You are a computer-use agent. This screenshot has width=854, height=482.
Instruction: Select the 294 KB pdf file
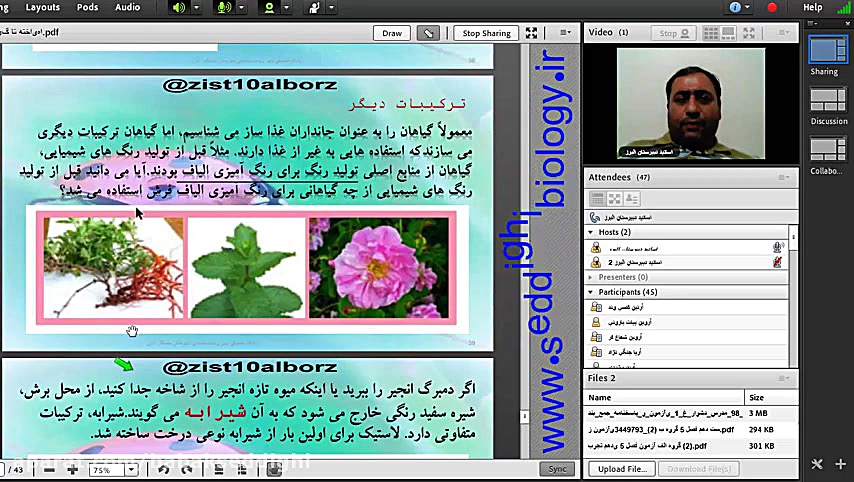692,430
